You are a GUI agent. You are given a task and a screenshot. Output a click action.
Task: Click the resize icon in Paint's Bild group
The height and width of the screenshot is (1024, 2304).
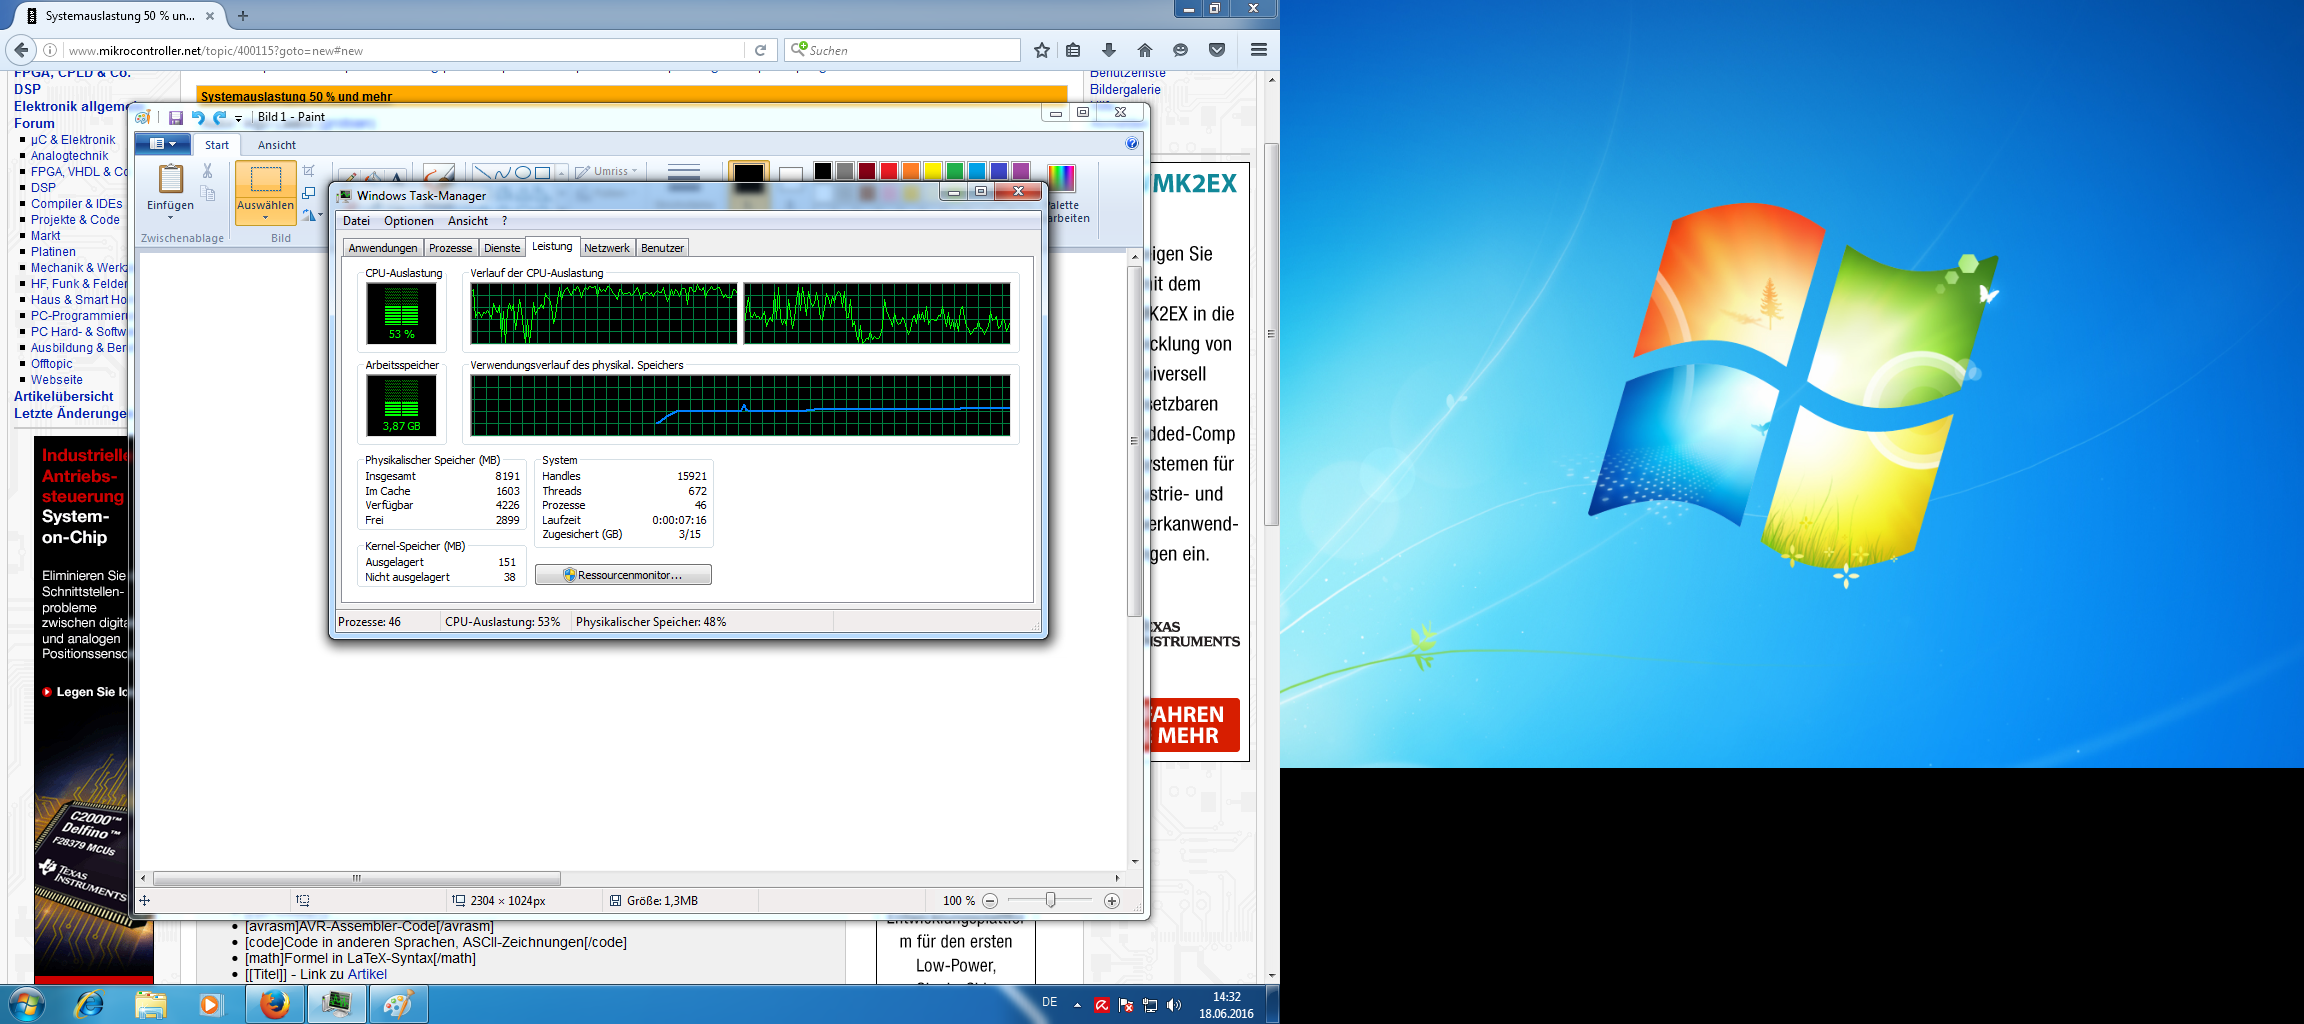tap(309, 193)
